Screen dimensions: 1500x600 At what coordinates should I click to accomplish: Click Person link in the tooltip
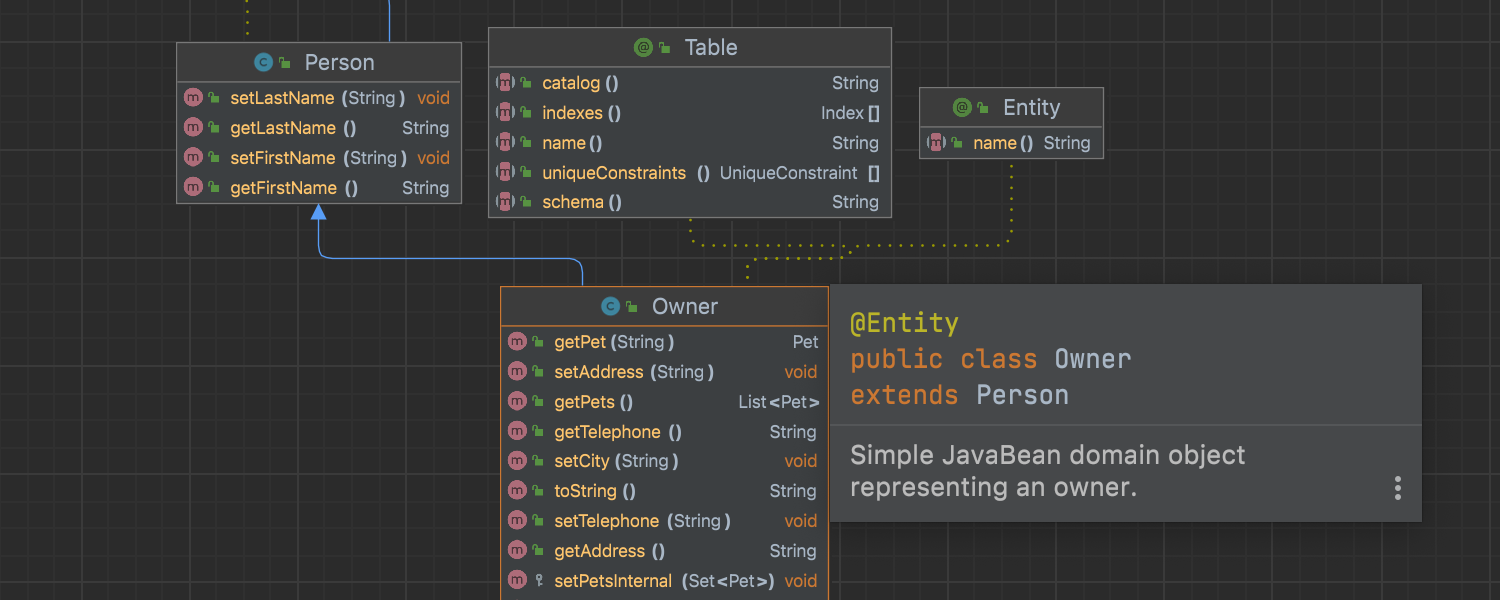coord(1022,395)
